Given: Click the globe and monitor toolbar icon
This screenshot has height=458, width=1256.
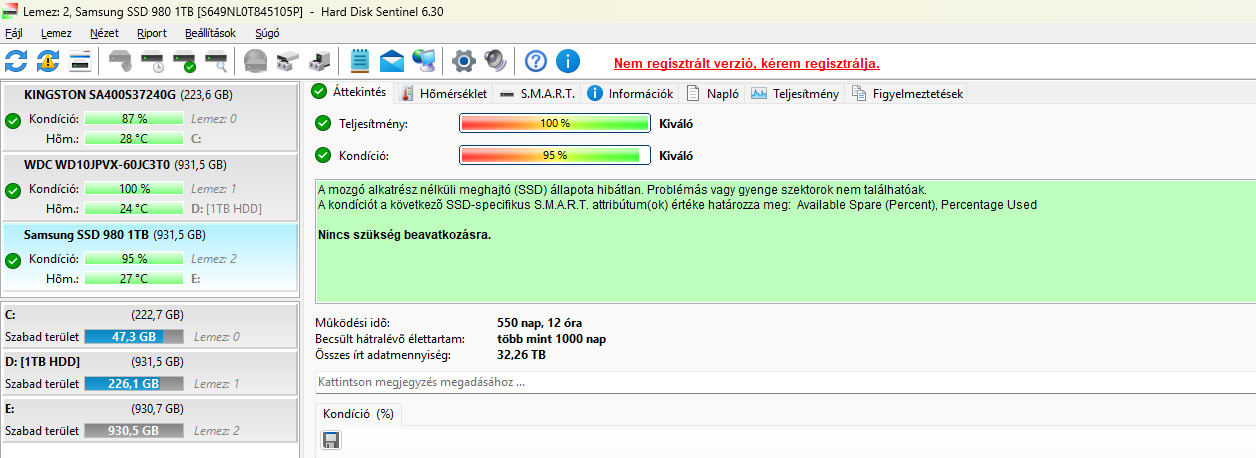Looking at the screenshot, I should click(424, 61).
